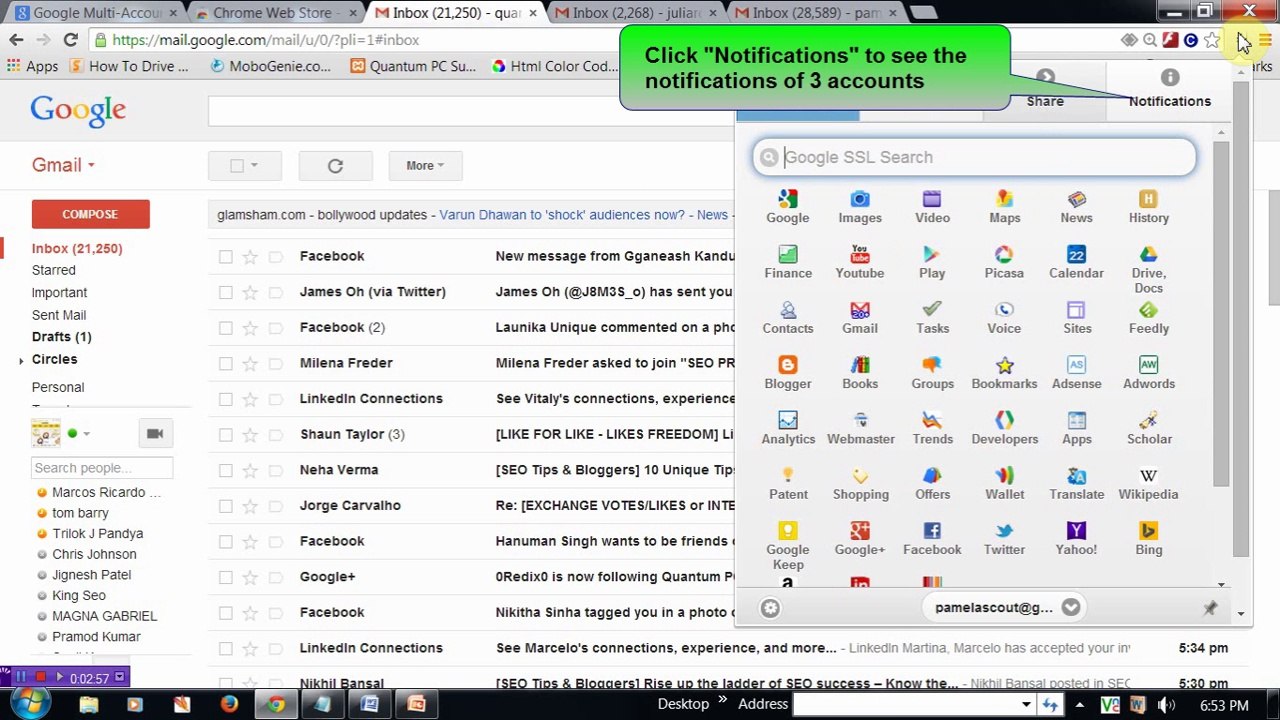Screen dimensions: 1280x720
Task: Open the More actions dropdown
Action: tap(425, 166)
